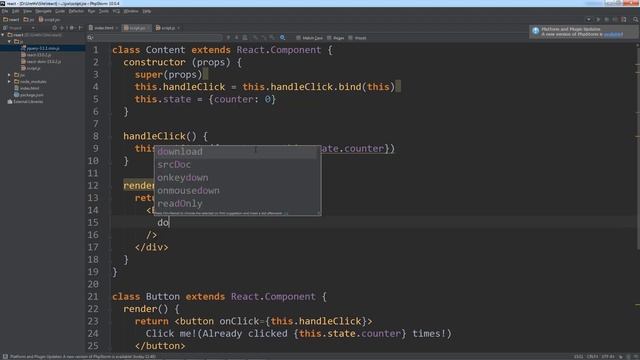The image size is (640, 360).
Task: Select the jquery min.js file
Action: 43,48
